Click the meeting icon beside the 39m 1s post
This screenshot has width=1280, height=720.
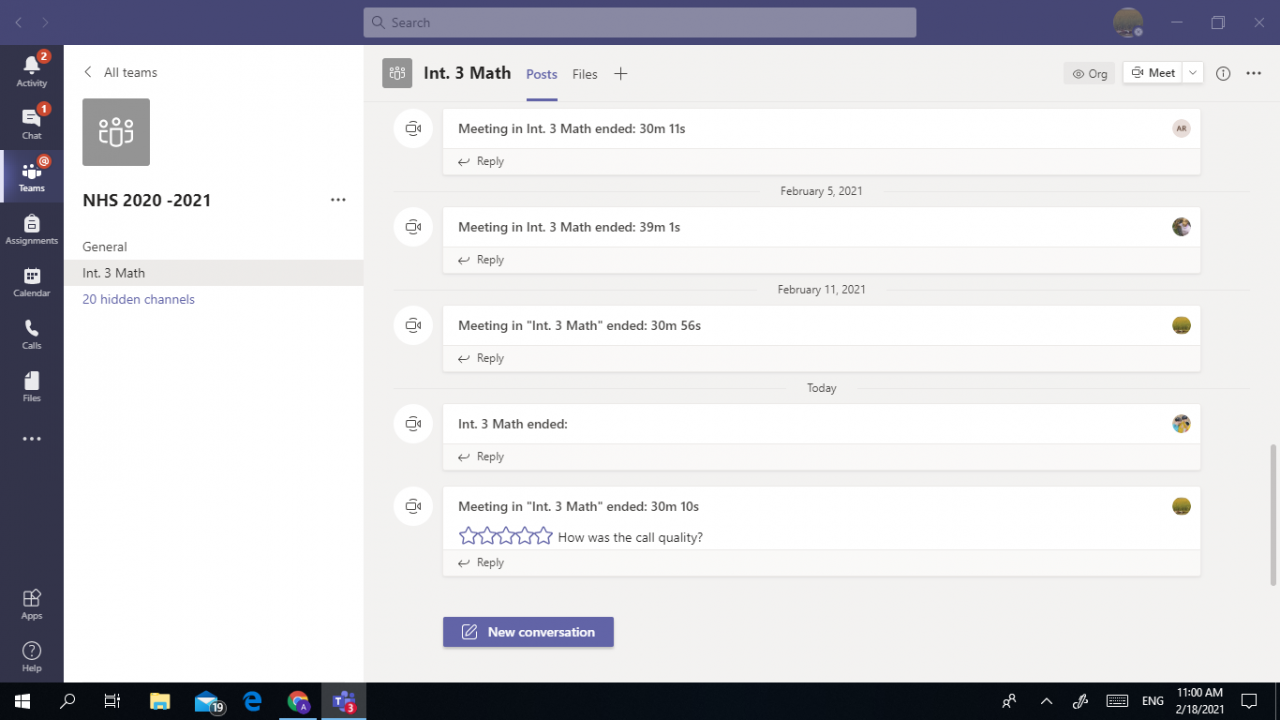pos(413,227)
